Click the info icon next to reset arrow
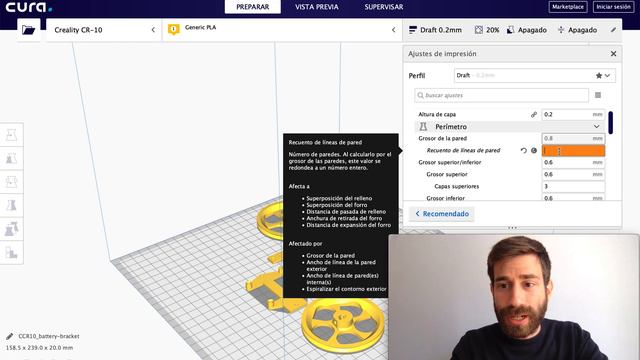Screen dimensions: 640x360 coord(533,151)
